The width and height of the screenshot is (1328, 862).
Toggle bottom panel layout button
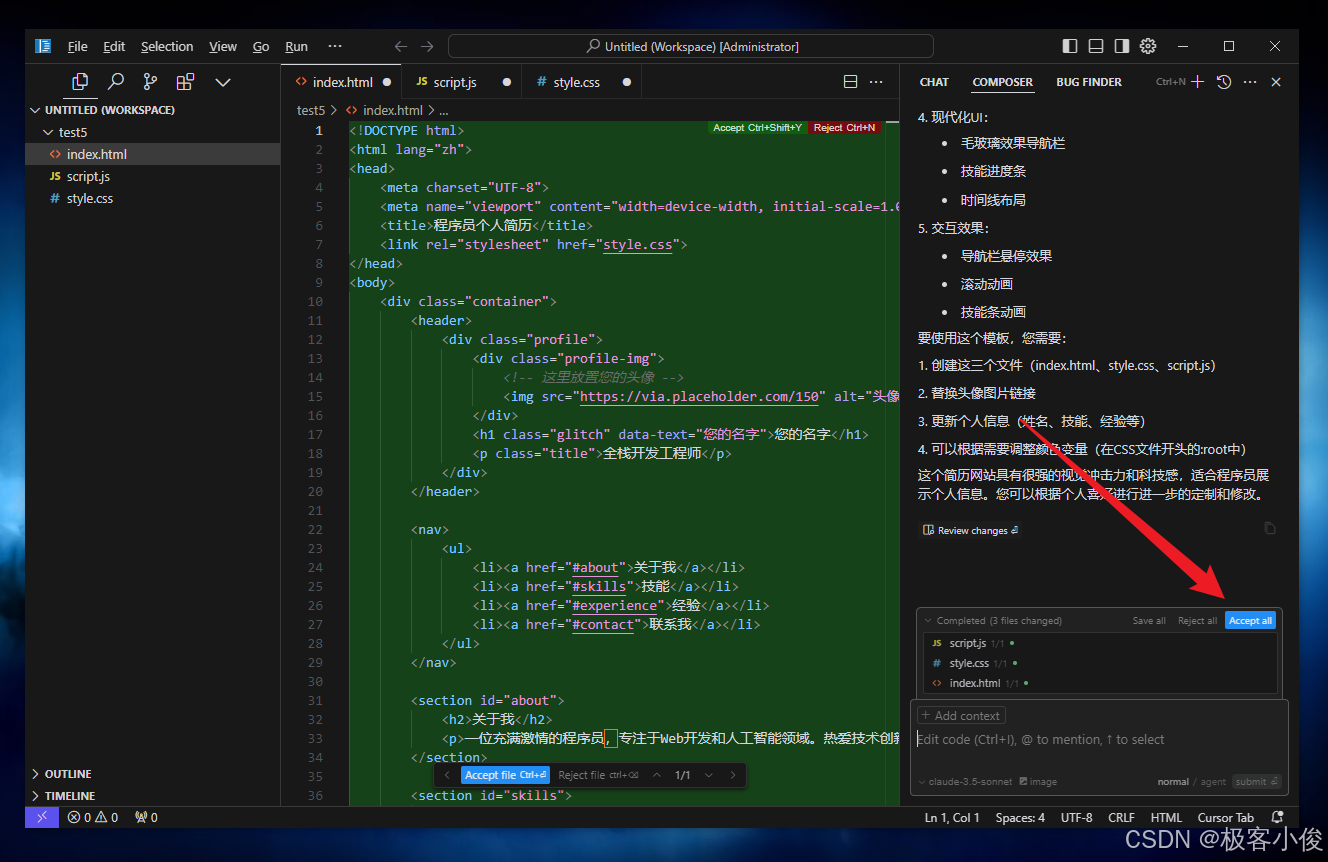pos(1096,46)
